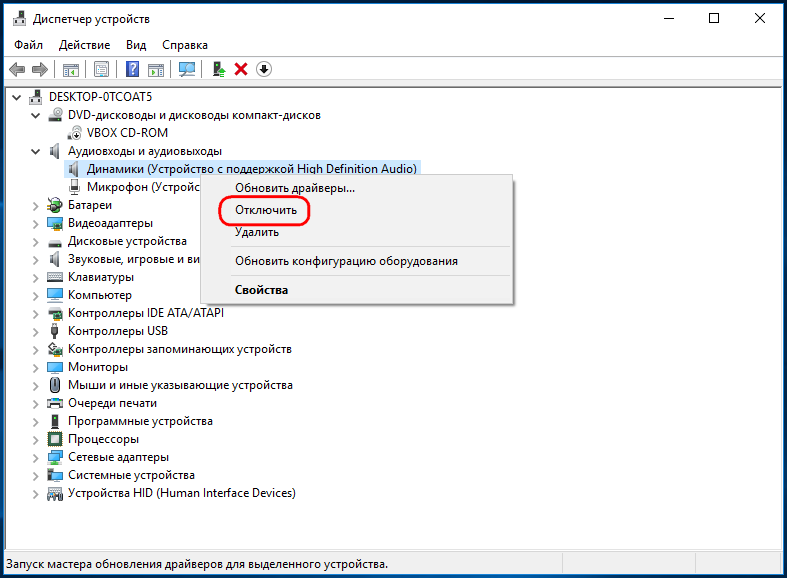Open the Действие menu
787x578 pixels.
pos(84,45)
